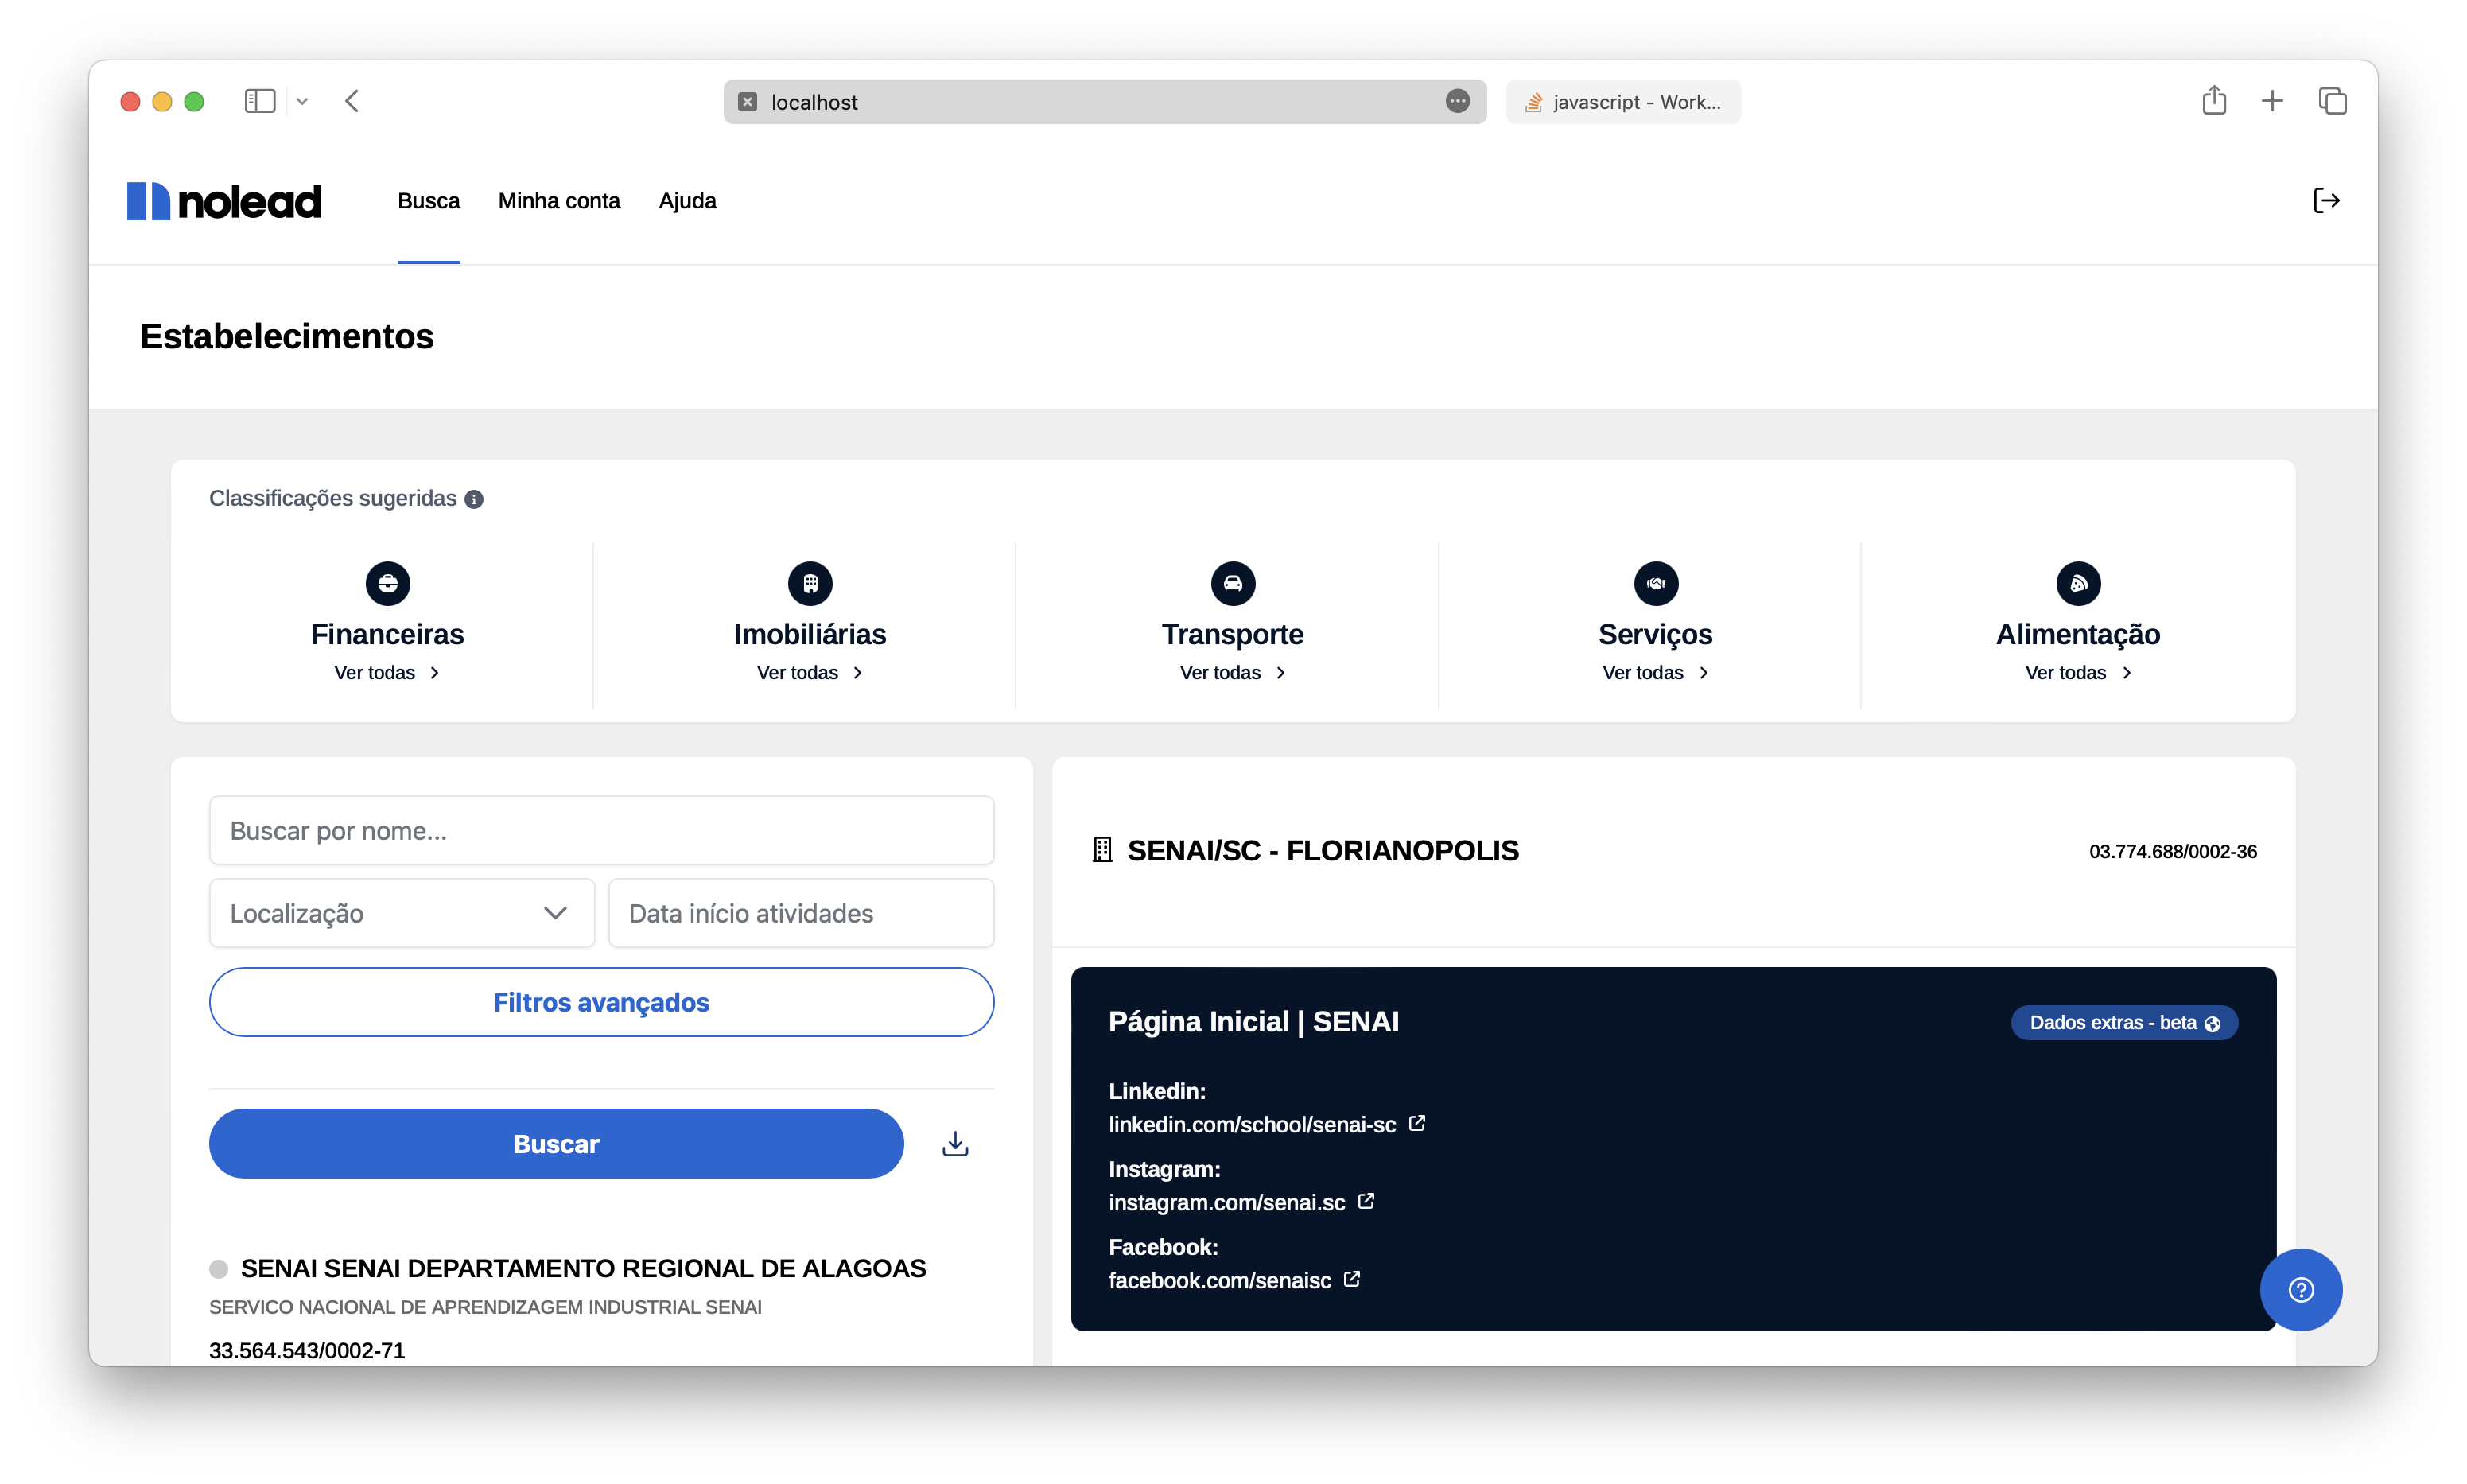The height and width of the screenshot is (1484, 2467).
Task: Open Ver todas under Transporte
Action: pyautogui.click(x=1232, y=673)
